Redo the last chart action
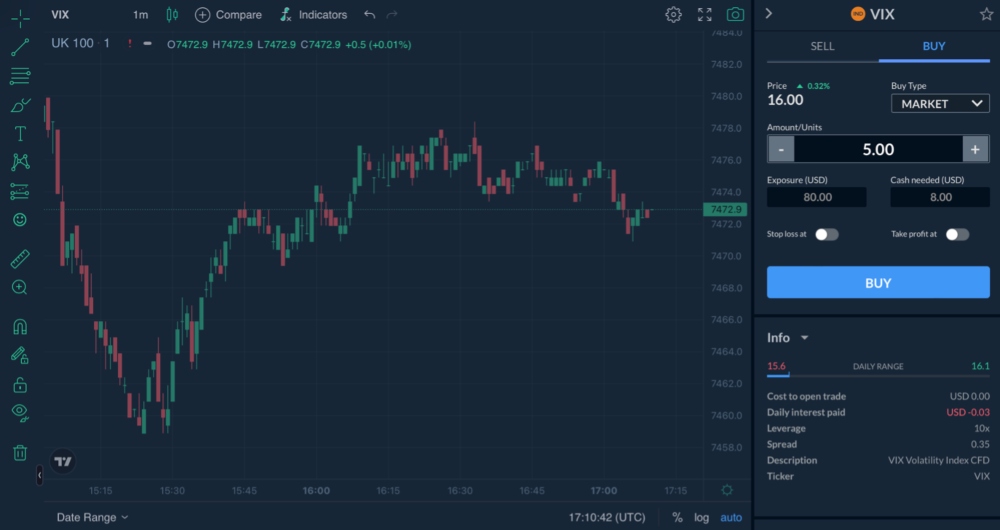The height and width of the screenshot is (530, 1000). (392, 15)
